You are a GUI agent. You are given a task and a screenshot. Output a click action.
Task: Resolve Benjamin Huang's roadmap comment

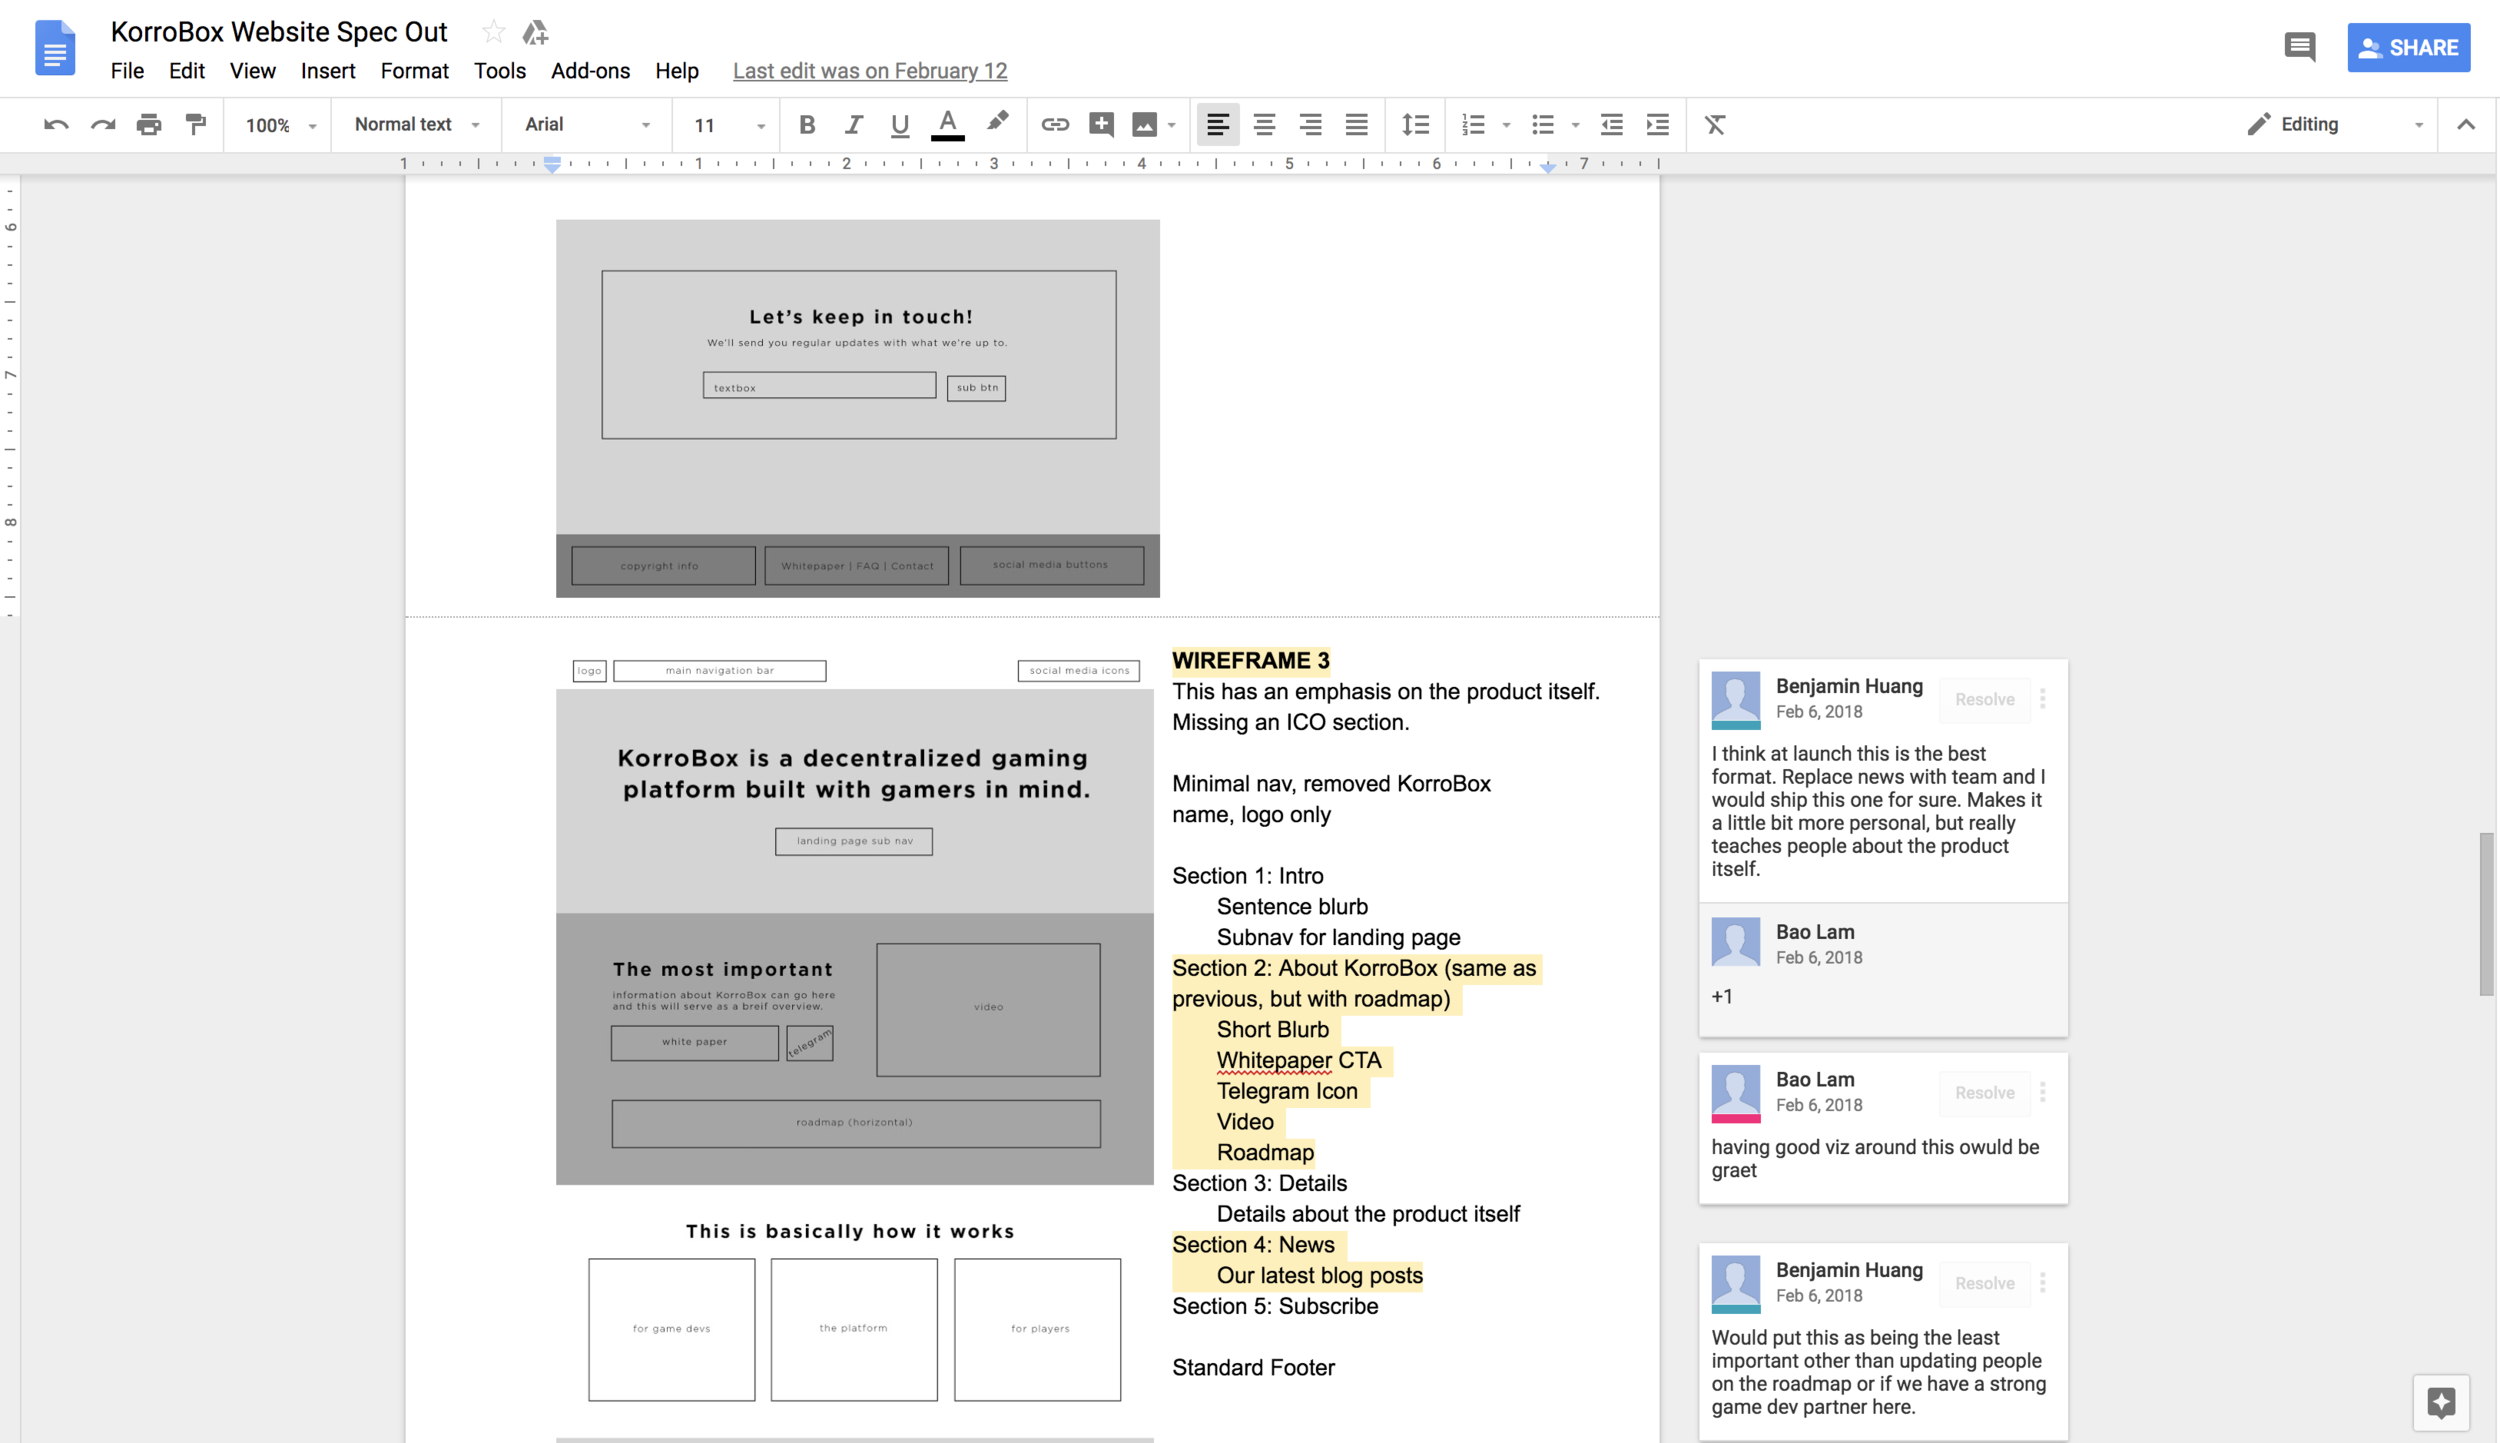(x=1984, y=1283)
